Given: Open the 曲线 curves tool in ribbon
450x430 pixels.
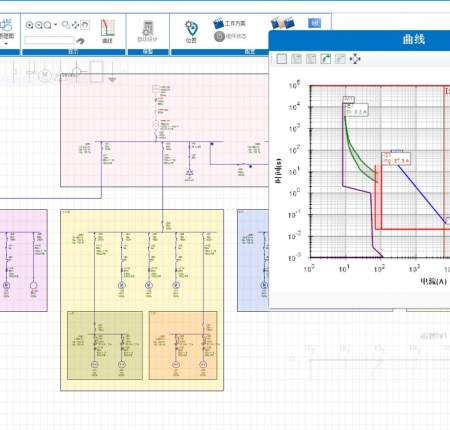Looking at the screenshot, I should (x=108, y=31).
